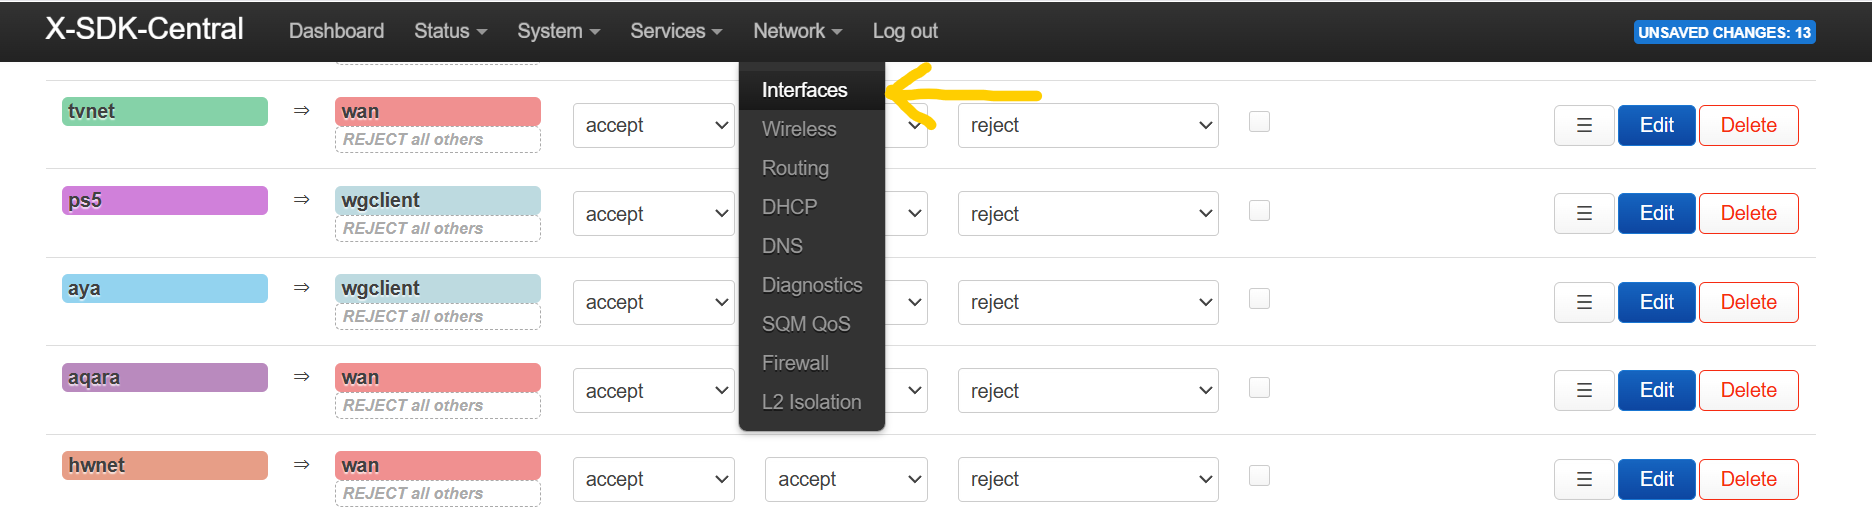Open the middle accept dropdown for hwnet

coord(846,479)
